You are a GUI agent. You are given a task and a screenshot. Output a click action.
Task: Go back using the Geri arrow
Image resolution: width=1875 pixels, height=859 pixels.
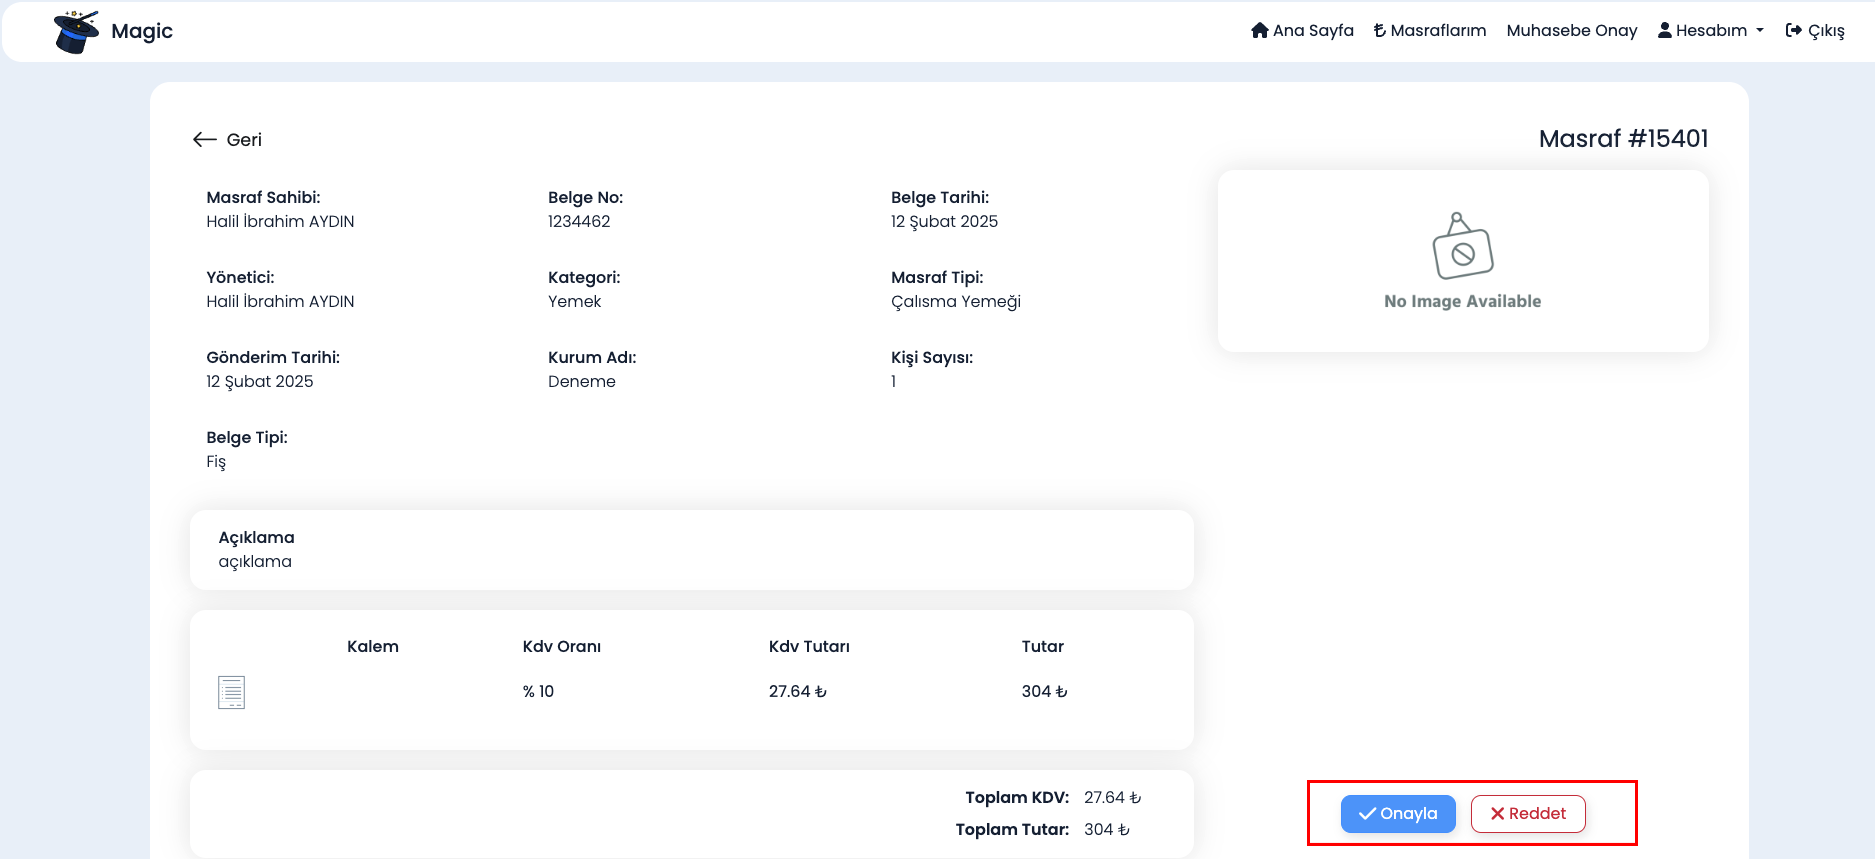(227, 139)
